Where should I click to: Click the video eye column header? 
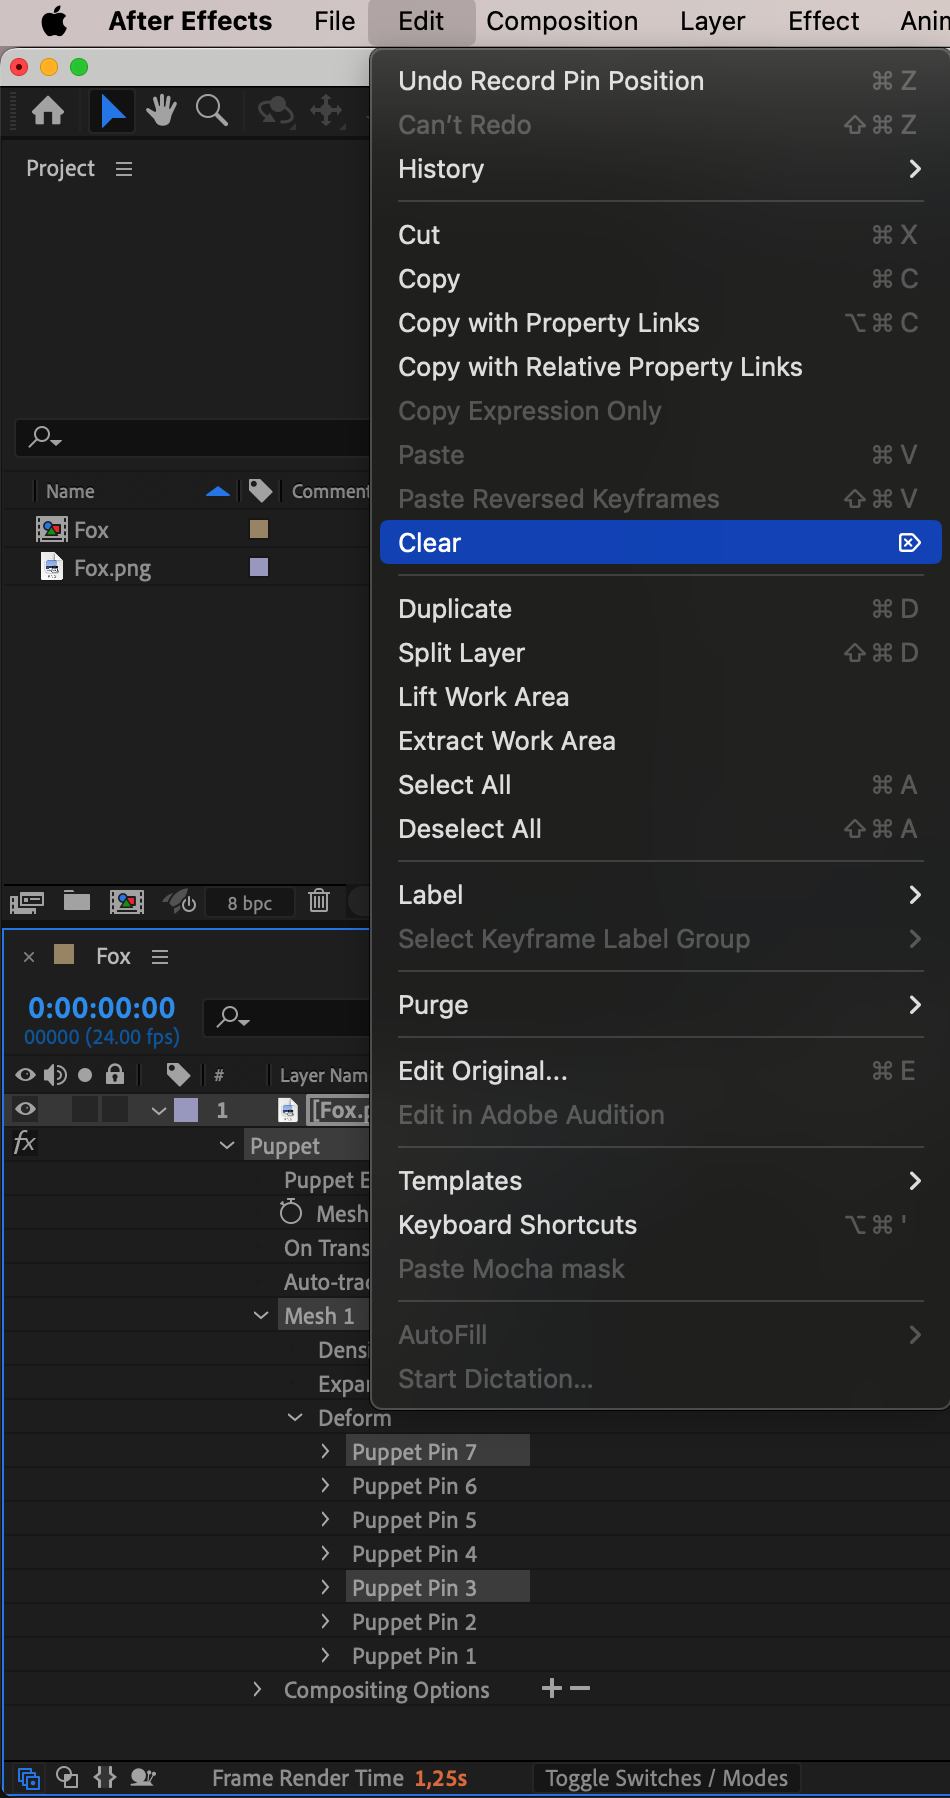[25, 1075]
